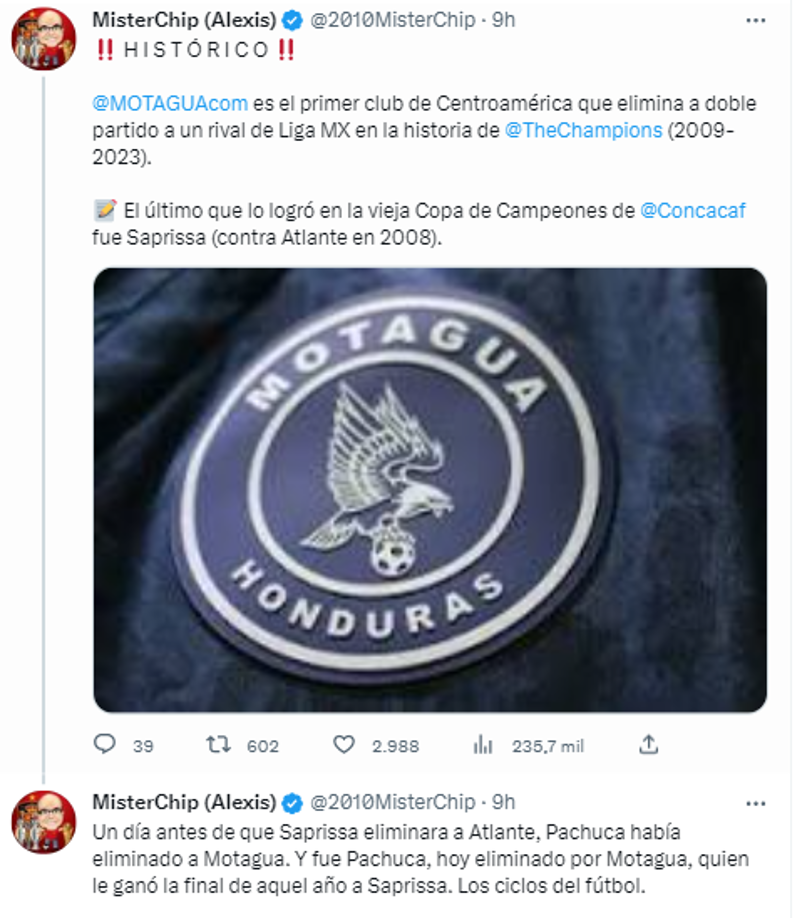Screen dimensions: 802x918
Task: Like the tweet using the heart icon
Action: pos(342,744)
